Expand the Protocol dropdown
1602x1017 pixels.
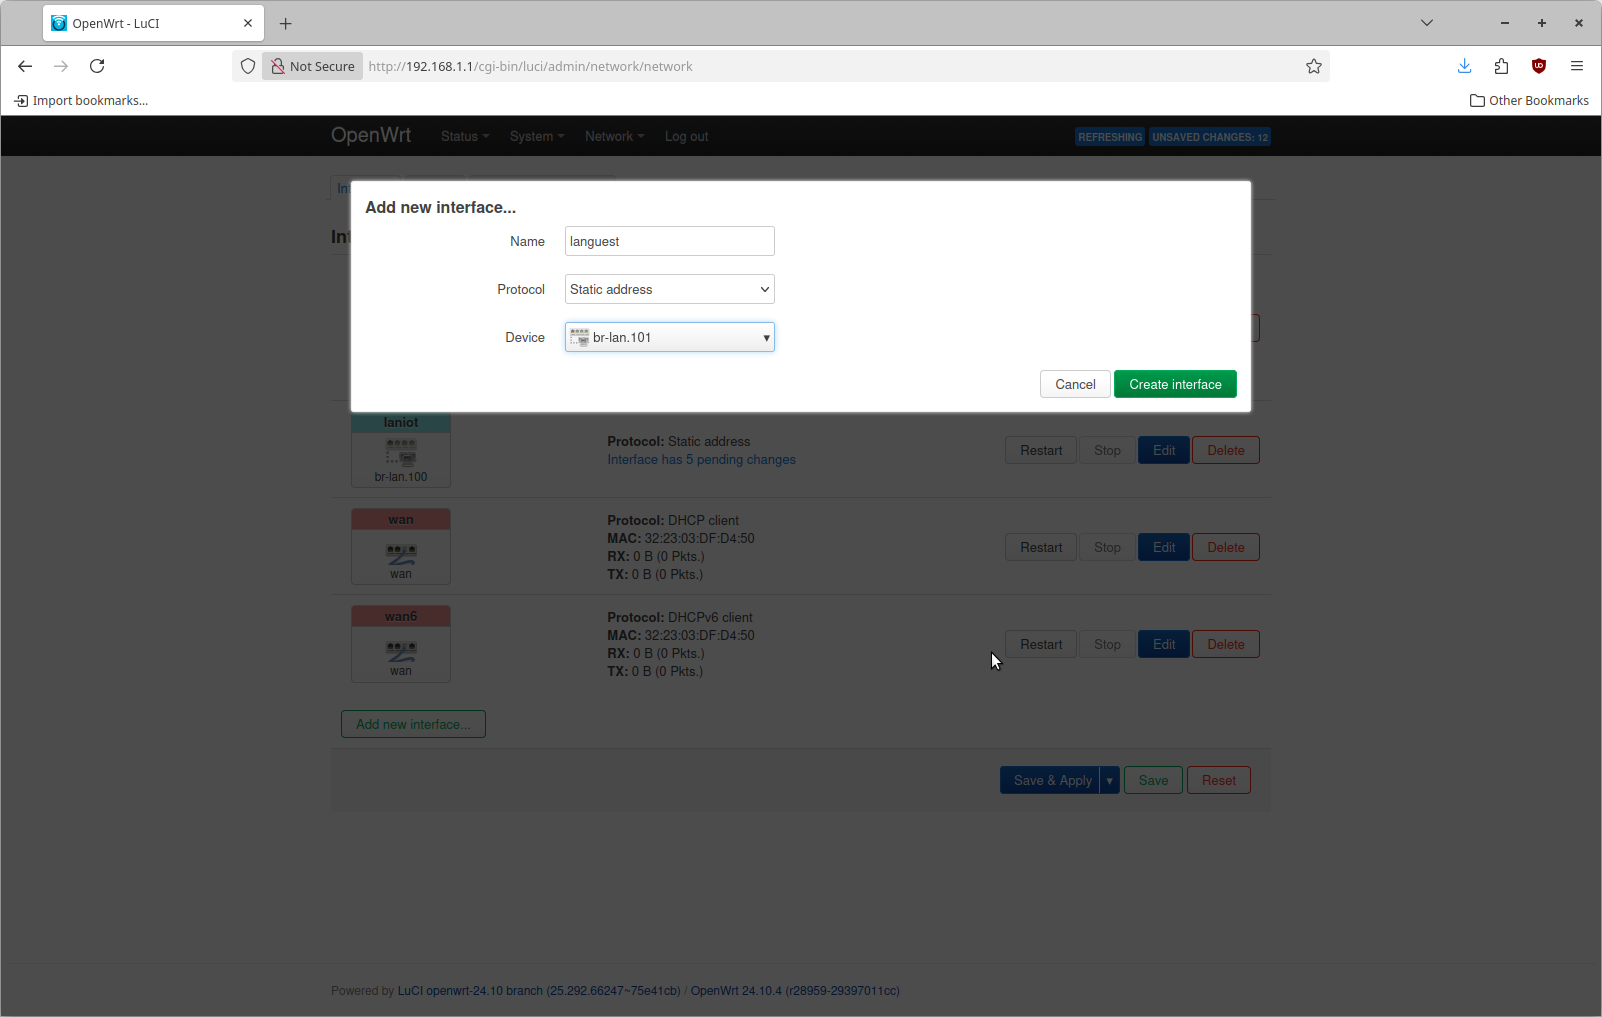click(669, 289)
